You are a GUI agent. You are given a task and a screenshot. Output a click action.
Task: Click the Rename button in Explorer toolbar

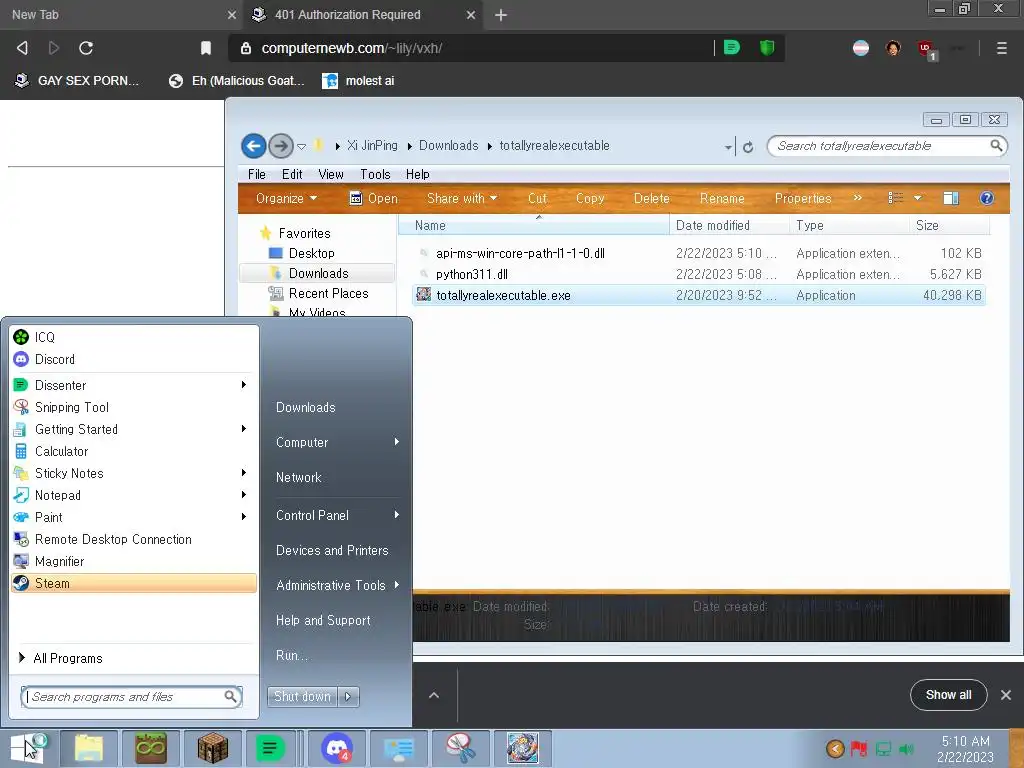722,199
